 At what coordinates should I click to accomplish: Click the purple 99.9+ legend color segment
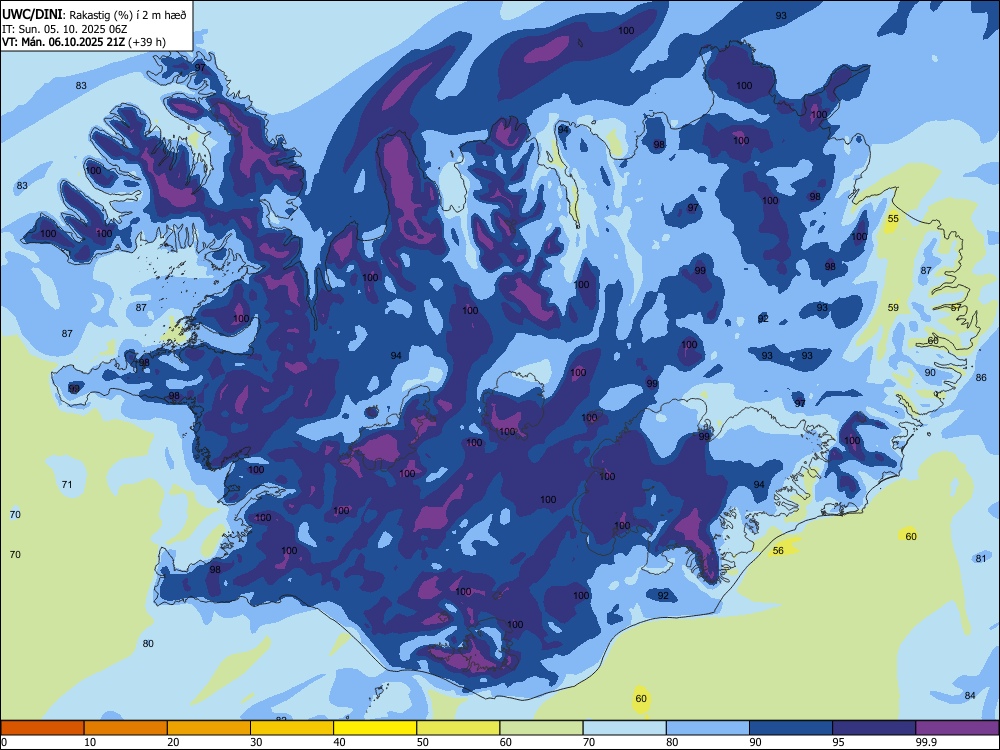click(x=957, y=728)
